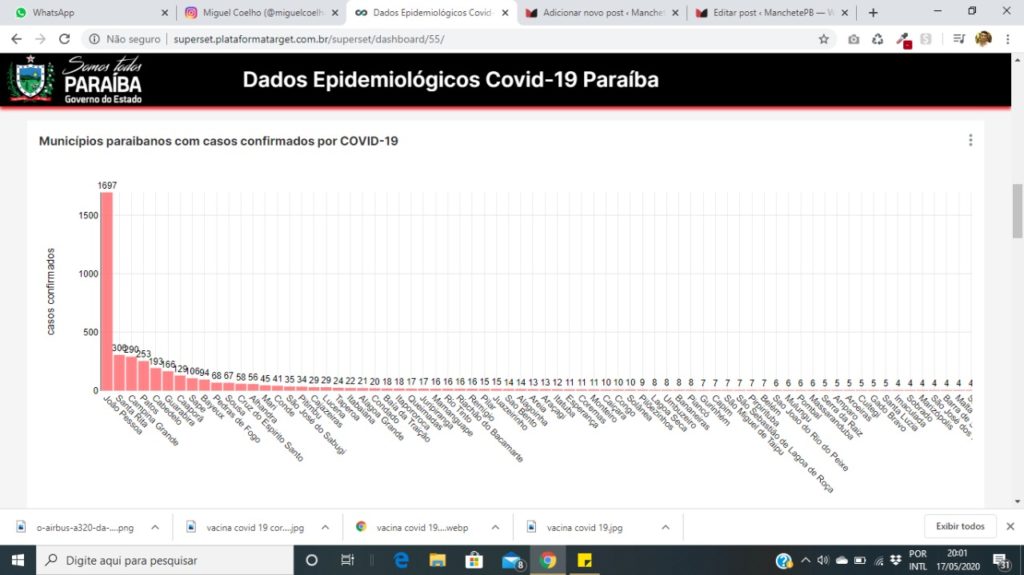Click the camera extension icon

[854, 39]
